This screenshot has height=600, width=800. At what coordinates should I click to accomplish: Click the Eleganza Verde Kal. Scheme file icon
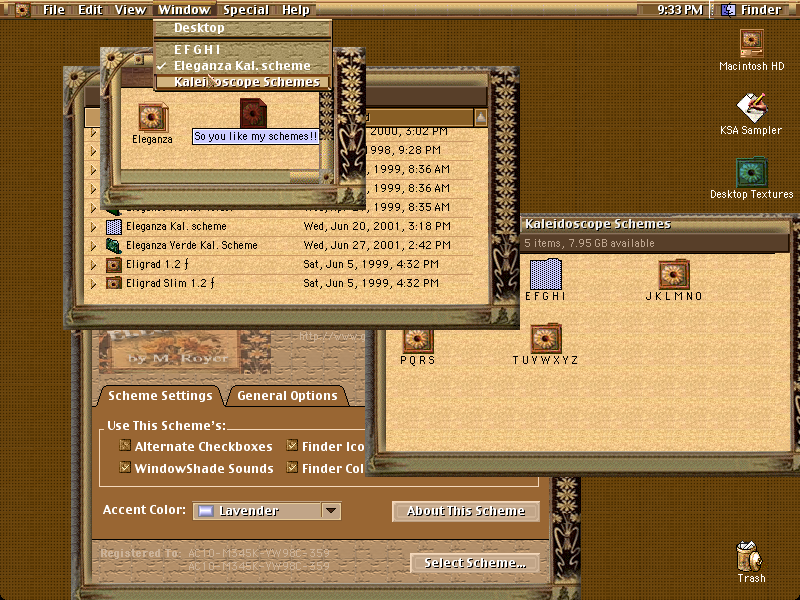pyautogui.click(x=113, y=245)
